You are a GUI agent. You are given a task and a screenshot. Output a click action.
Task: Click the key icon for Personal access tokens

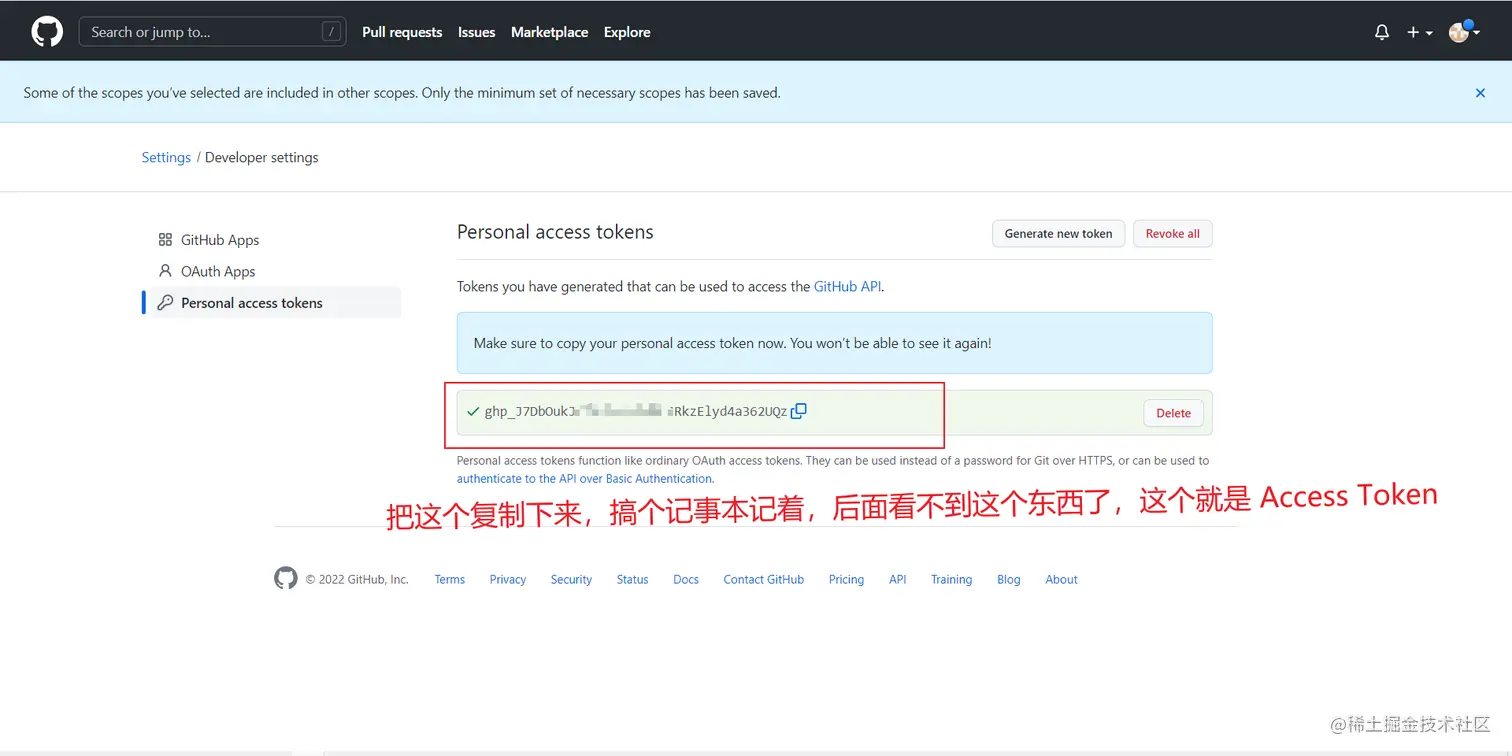(x=165, y=303)
